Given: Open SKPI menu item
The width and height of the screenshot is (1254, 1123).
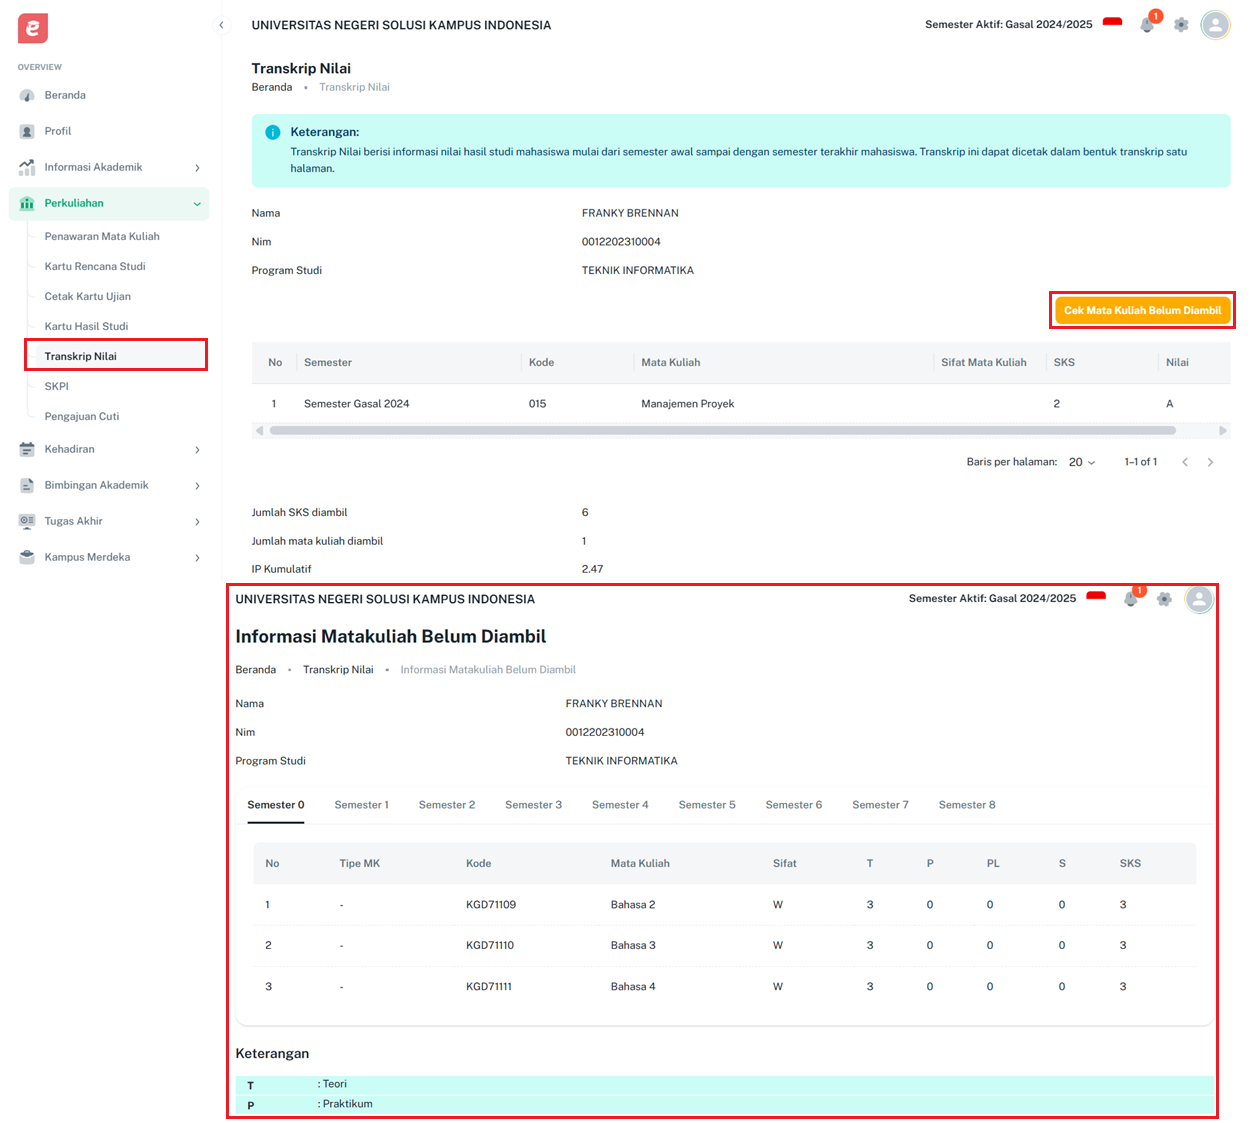Looking at the screenshot, I should point(57,387).
